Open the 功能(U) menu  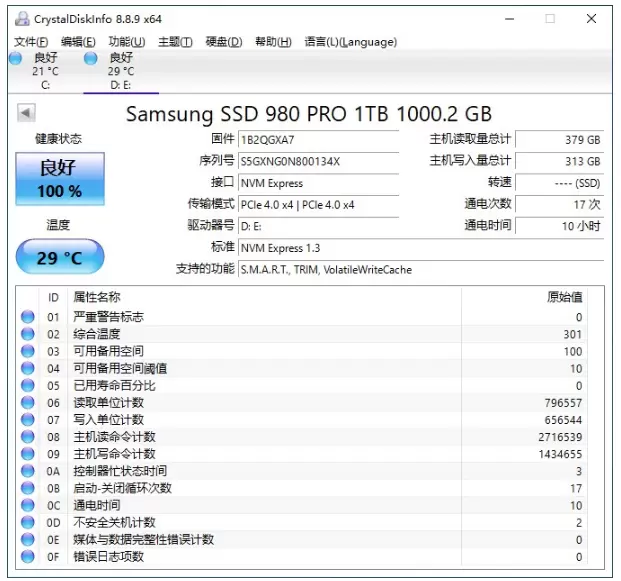(126, 42)
